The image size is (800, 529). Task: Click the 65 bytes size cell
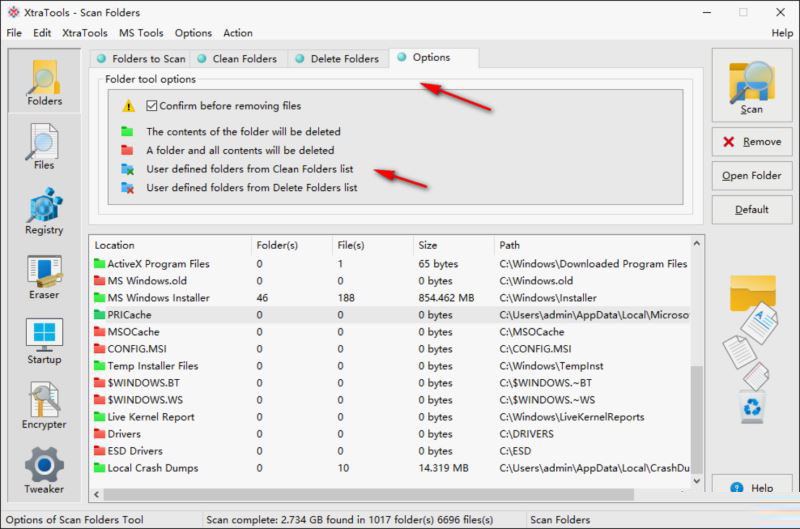click(438, 264)
